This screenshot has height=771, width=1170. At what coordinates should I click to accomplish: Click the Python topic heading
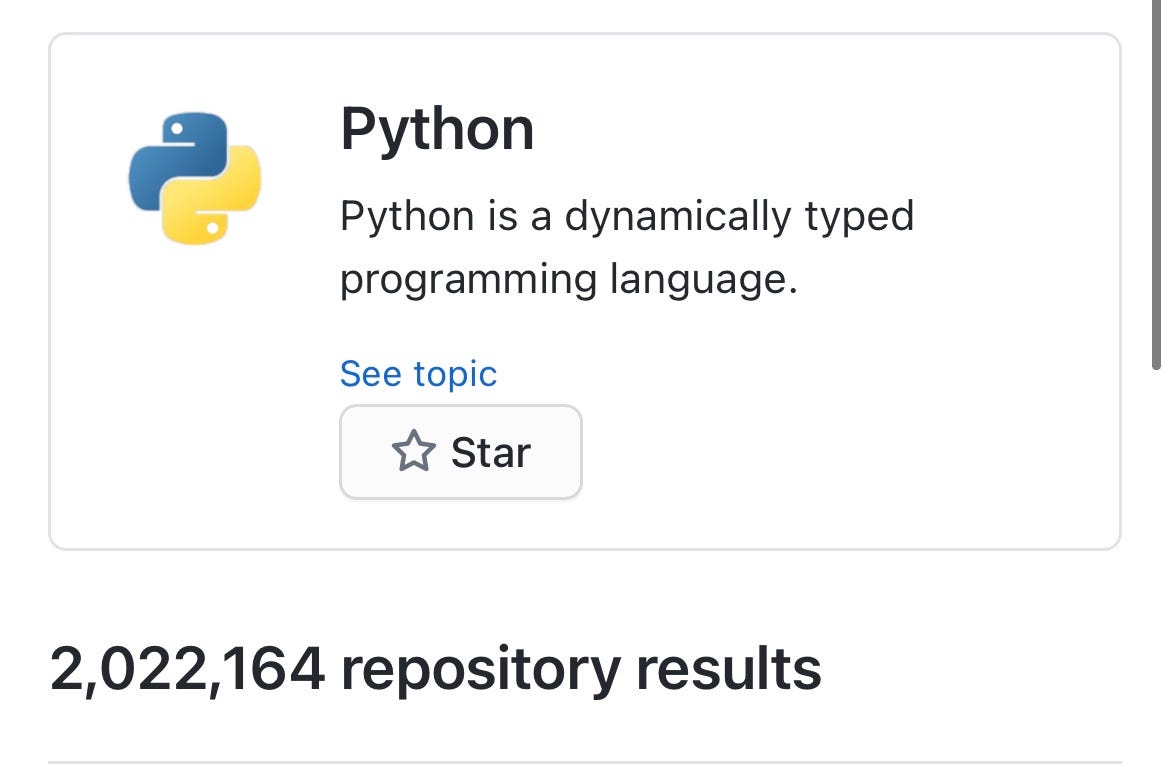pyautogui.click(x=437, y=128)
